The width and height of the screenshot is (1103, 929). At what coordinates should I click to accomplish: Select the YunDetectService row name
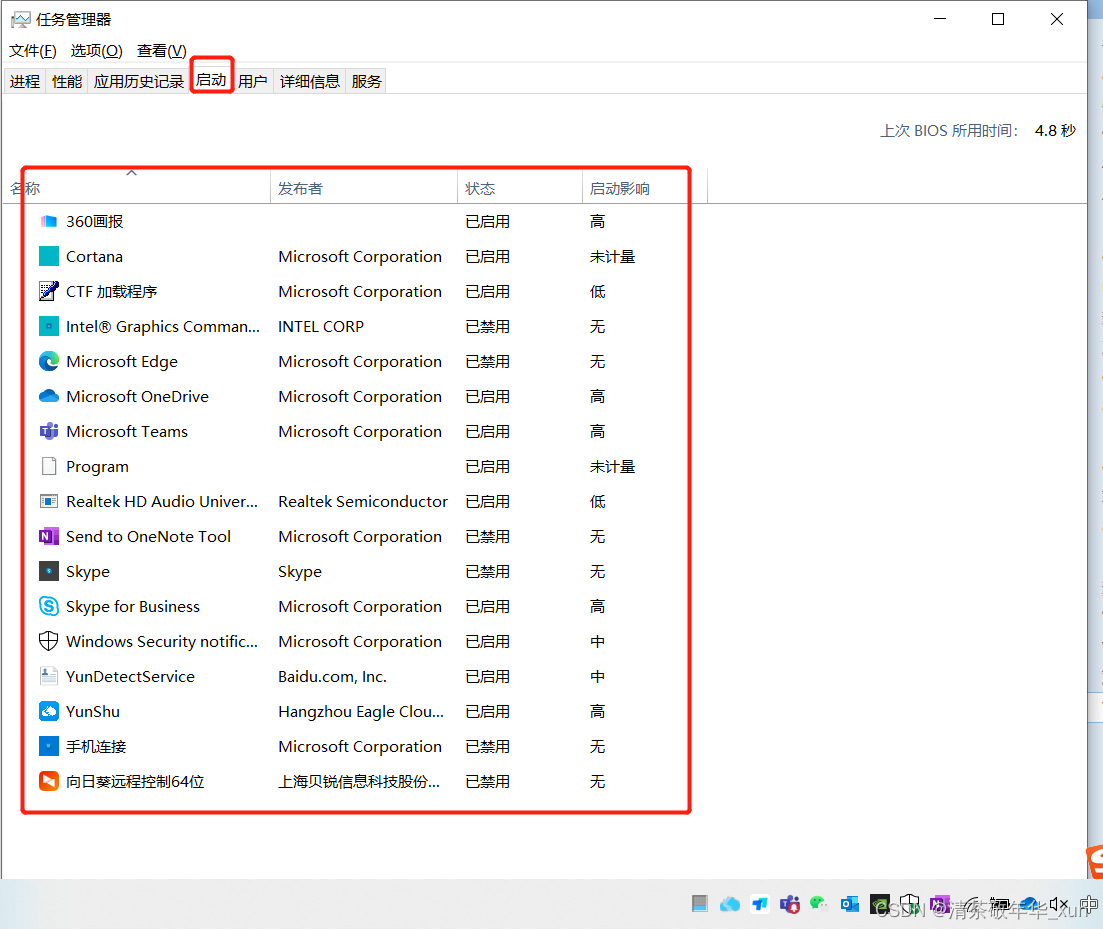click(130, 677)
